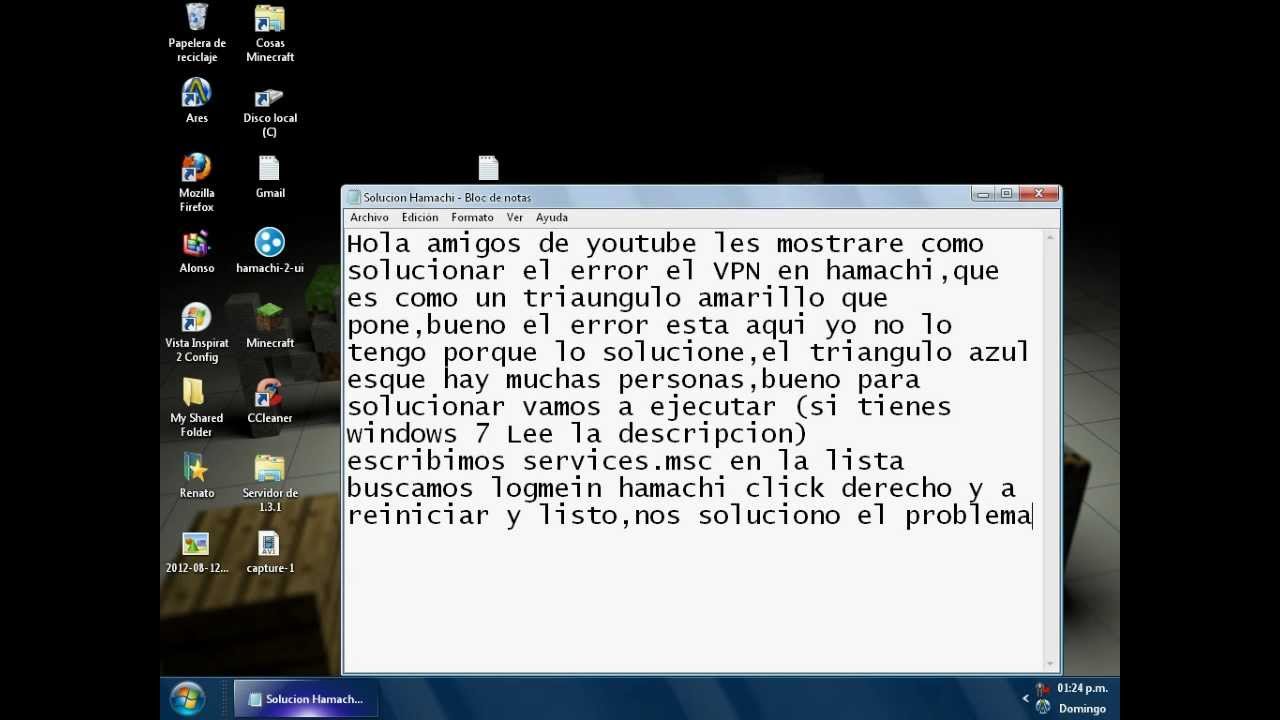
Task: Launch Mozilla Firefox from the desktop
Action: (x=197, y=182)
